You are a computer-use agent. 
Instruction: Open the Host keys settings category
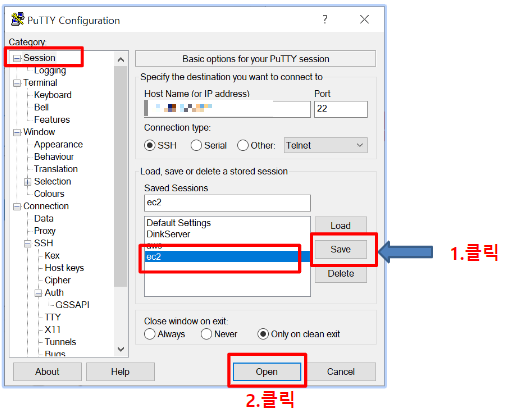pyautogui.click(x=64, y=268)
